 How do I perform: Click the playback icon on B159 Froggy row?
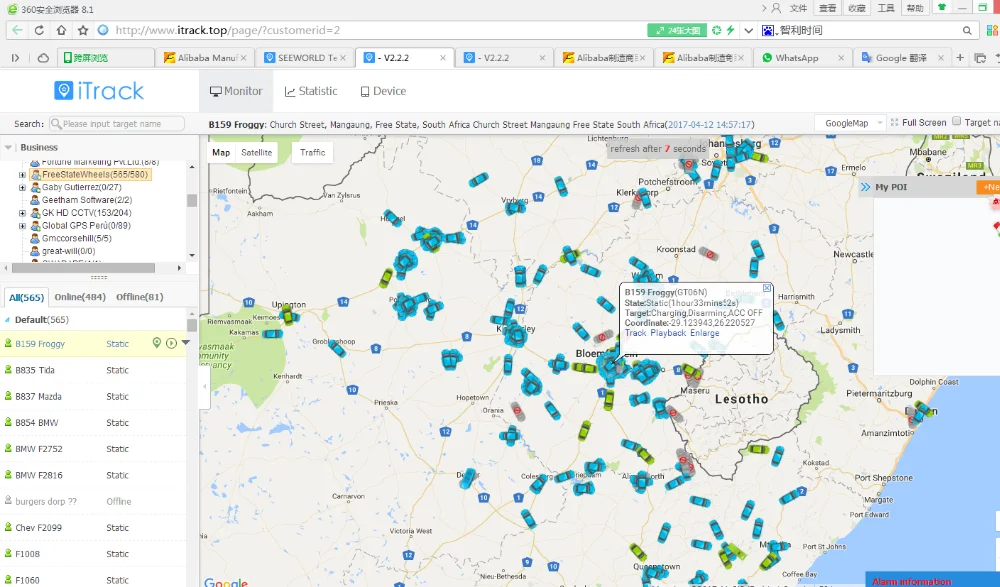point(171,343)
